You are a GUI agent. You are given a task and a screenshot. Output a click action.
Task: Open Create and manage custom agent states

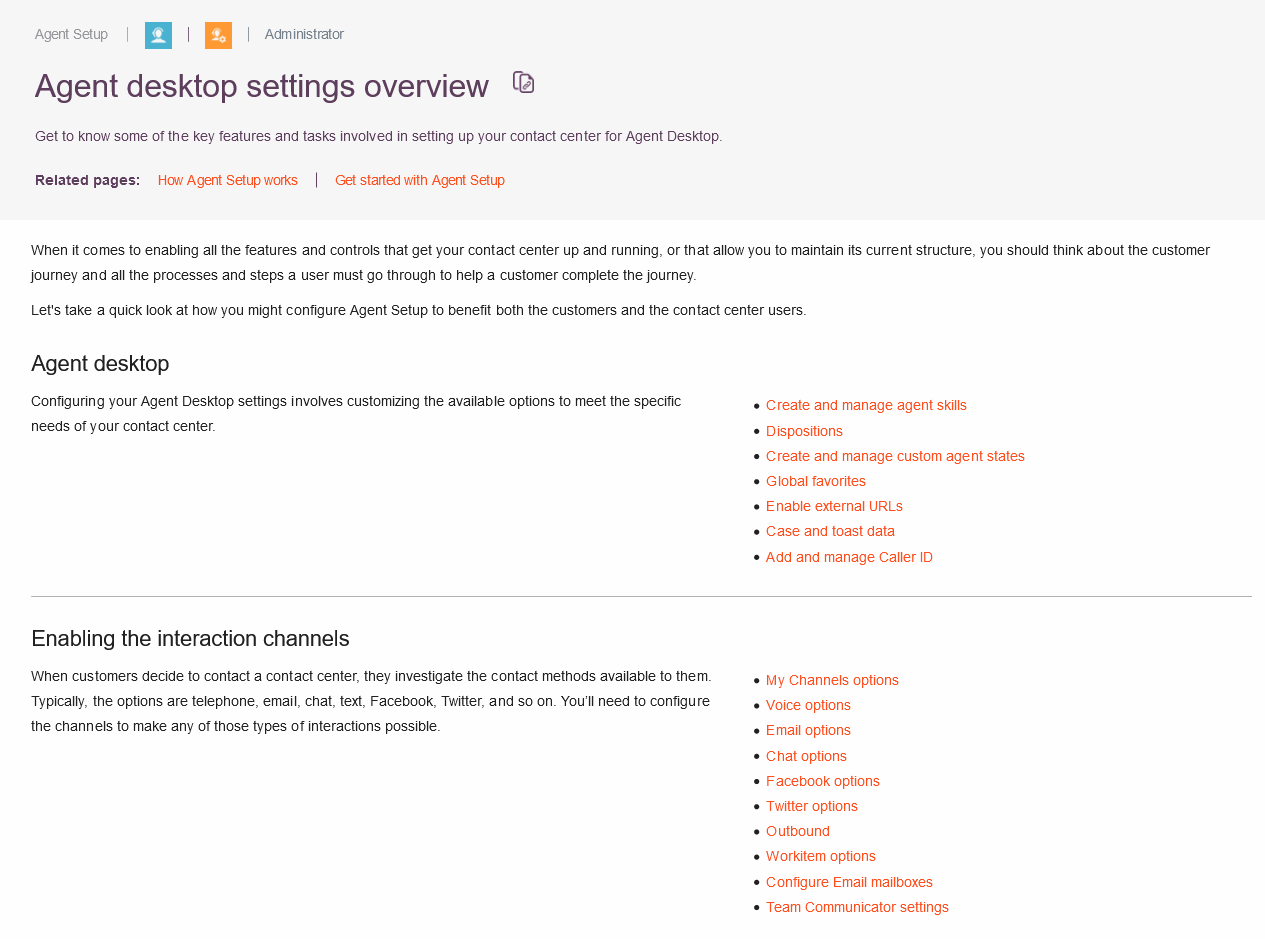pos(895,456)
